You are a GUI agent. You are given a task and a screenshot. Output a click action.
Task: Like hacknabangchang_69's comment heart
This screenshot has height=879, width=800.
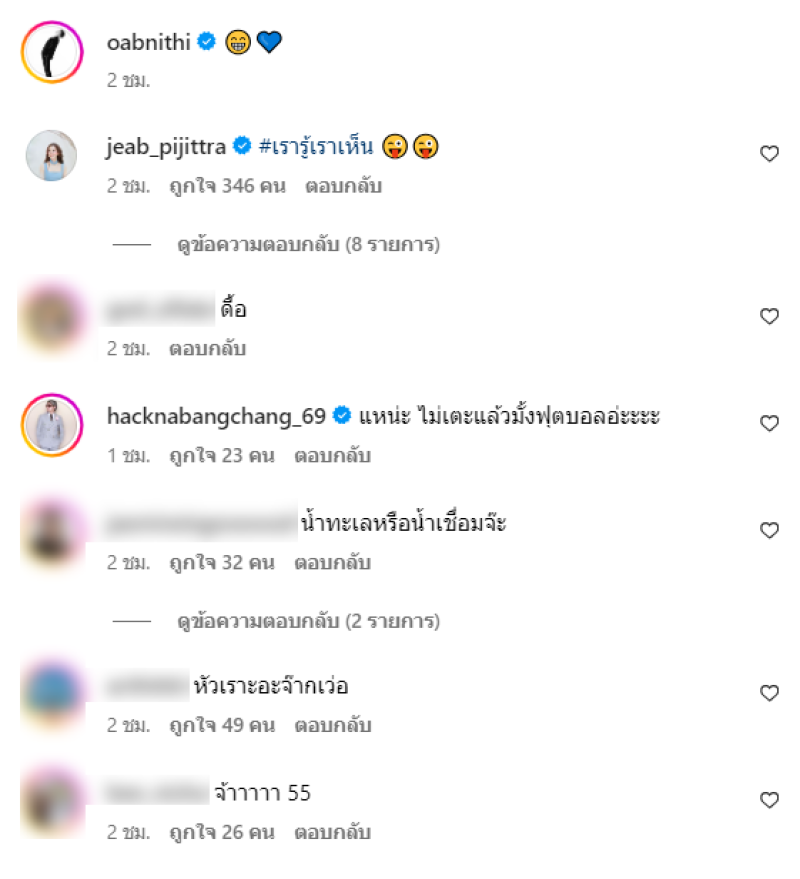[769, 423]
